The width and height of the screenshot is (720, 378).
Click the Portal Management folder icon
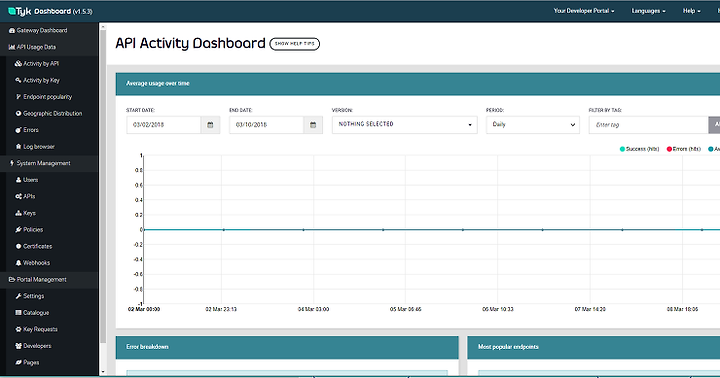[12, 279]
